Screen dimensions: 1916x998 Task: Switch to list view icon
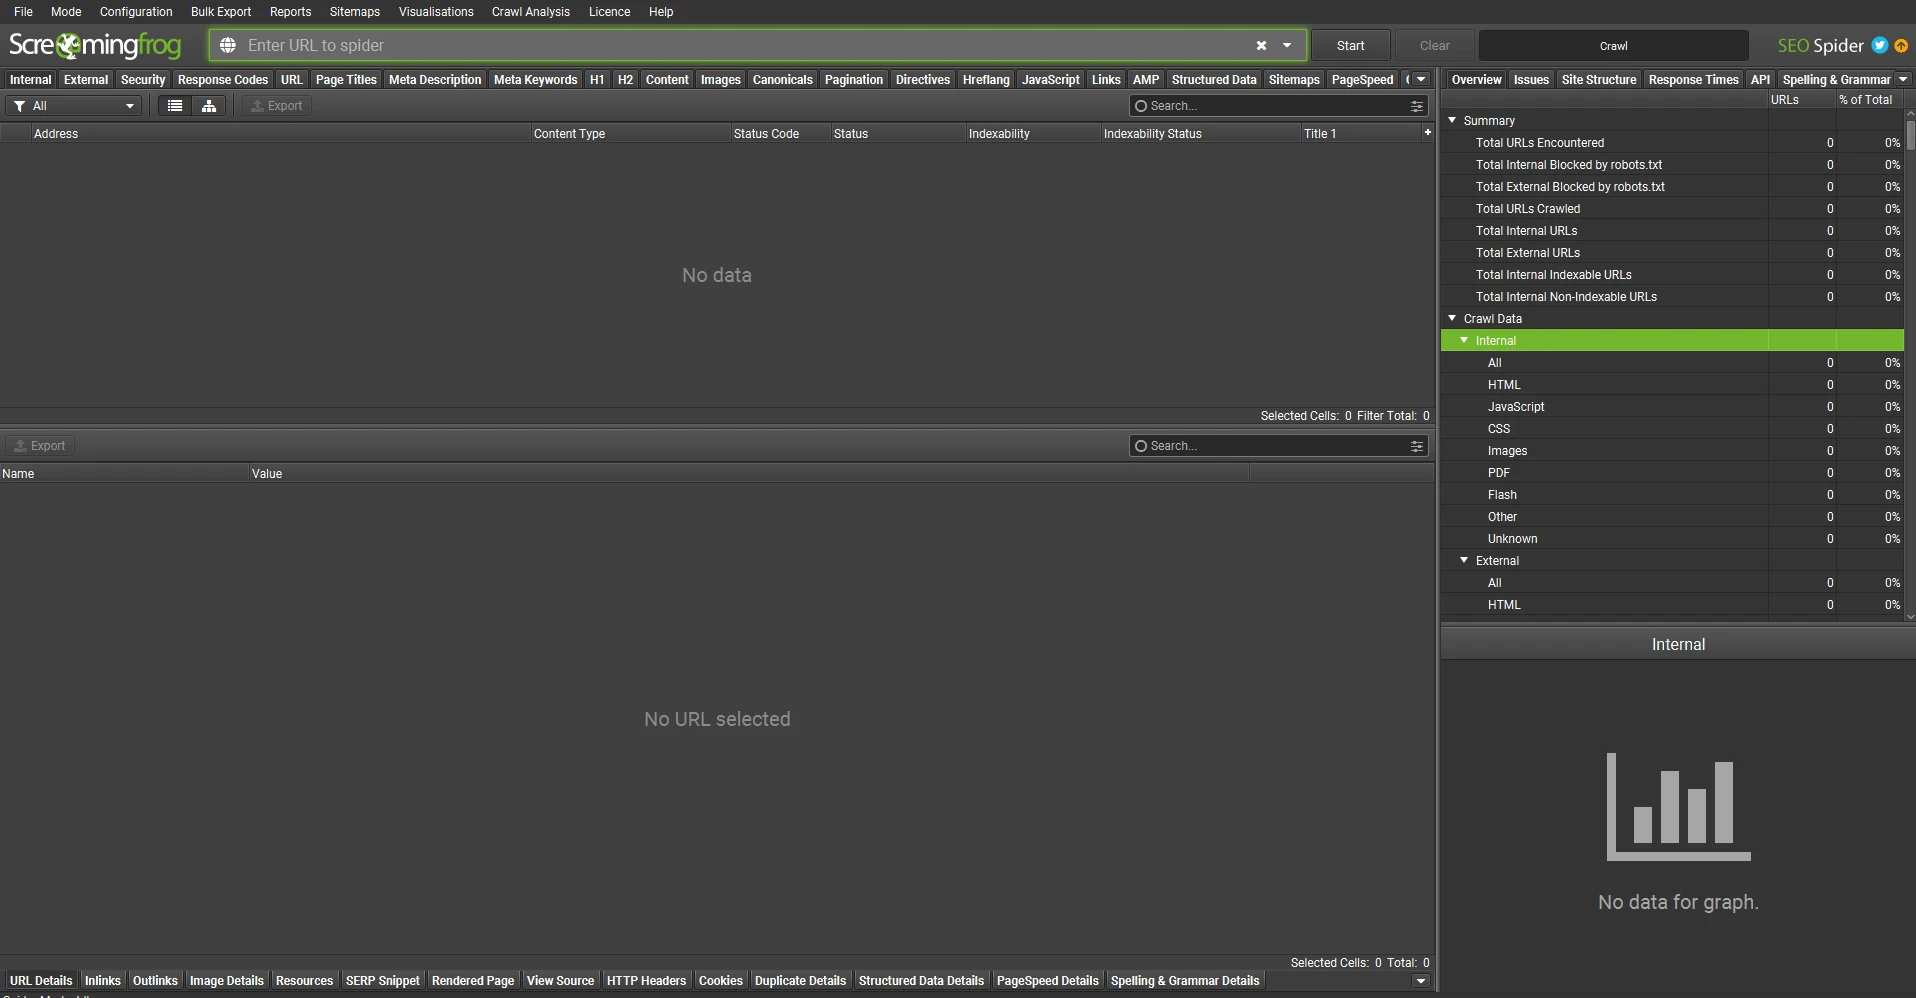click(x=175, y=106)
